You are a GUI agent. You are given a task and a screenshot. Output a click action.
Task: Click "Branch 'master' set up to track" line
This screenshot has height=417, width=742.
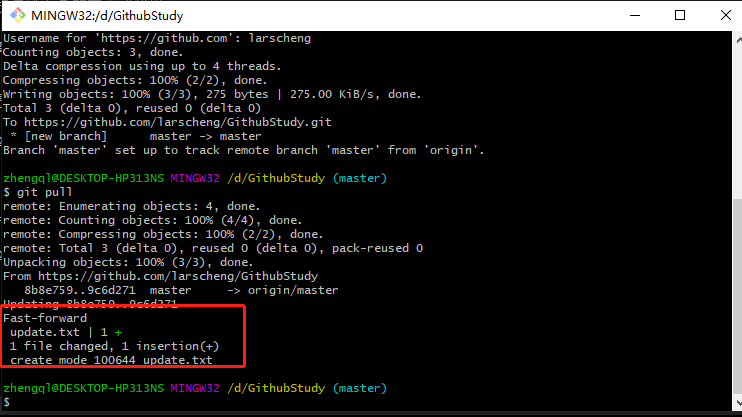[x=244, y=150]
